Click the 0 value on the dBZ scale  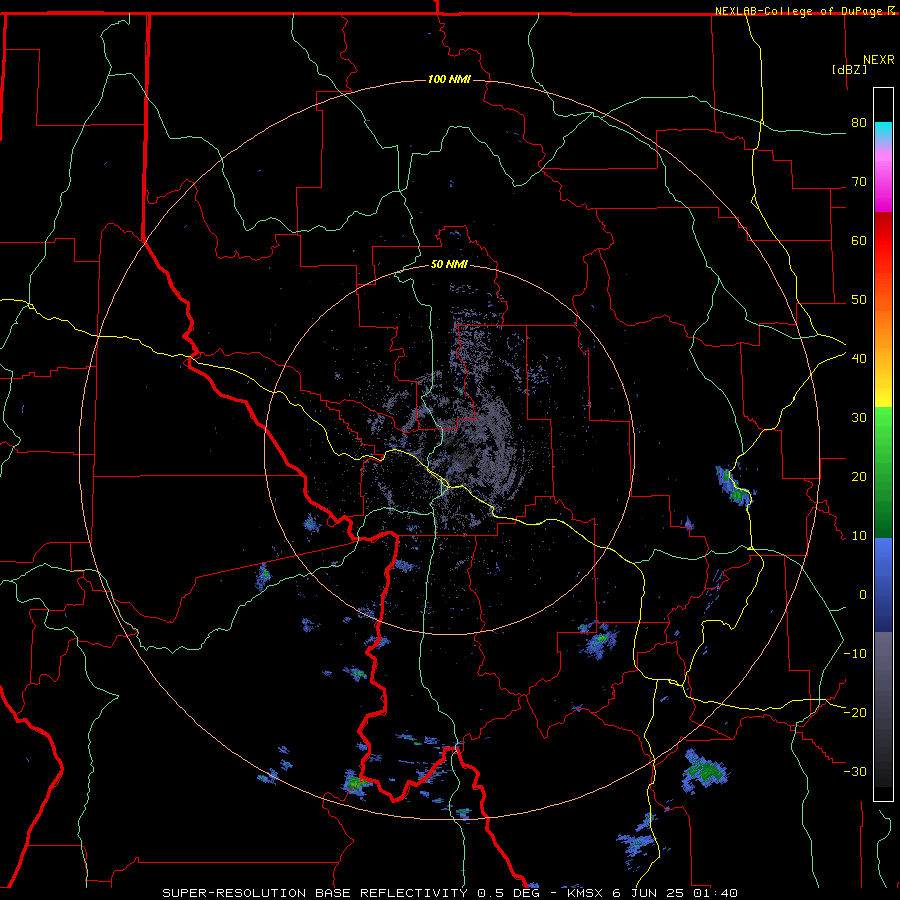click(863, 595)
